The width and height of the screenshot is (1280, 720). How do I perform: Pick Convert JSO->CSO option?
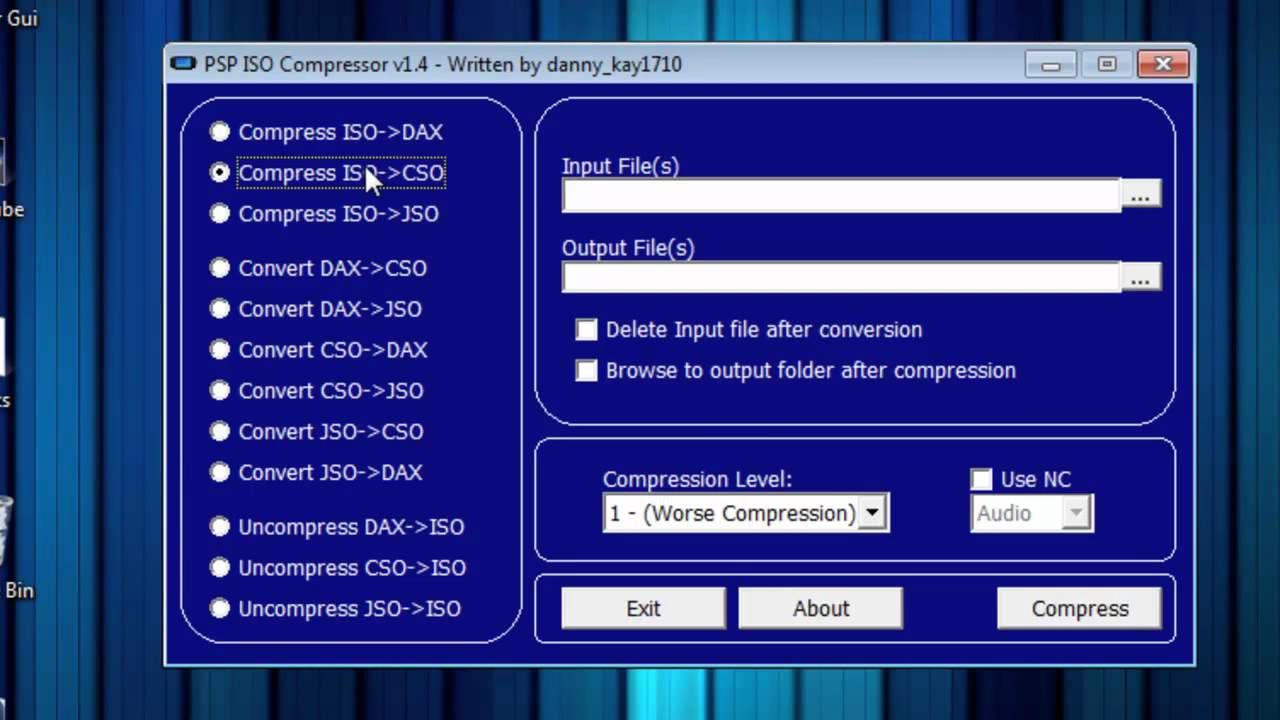coord(316,432)
